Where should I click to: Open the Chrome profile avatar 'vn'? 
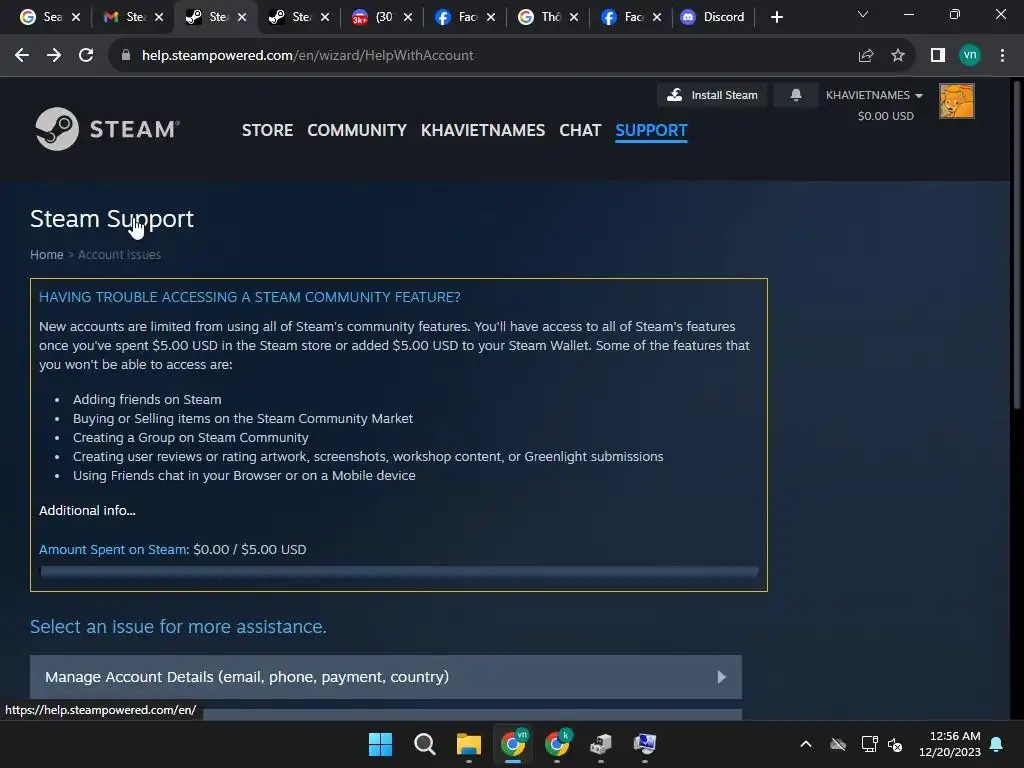coord(970,56)
